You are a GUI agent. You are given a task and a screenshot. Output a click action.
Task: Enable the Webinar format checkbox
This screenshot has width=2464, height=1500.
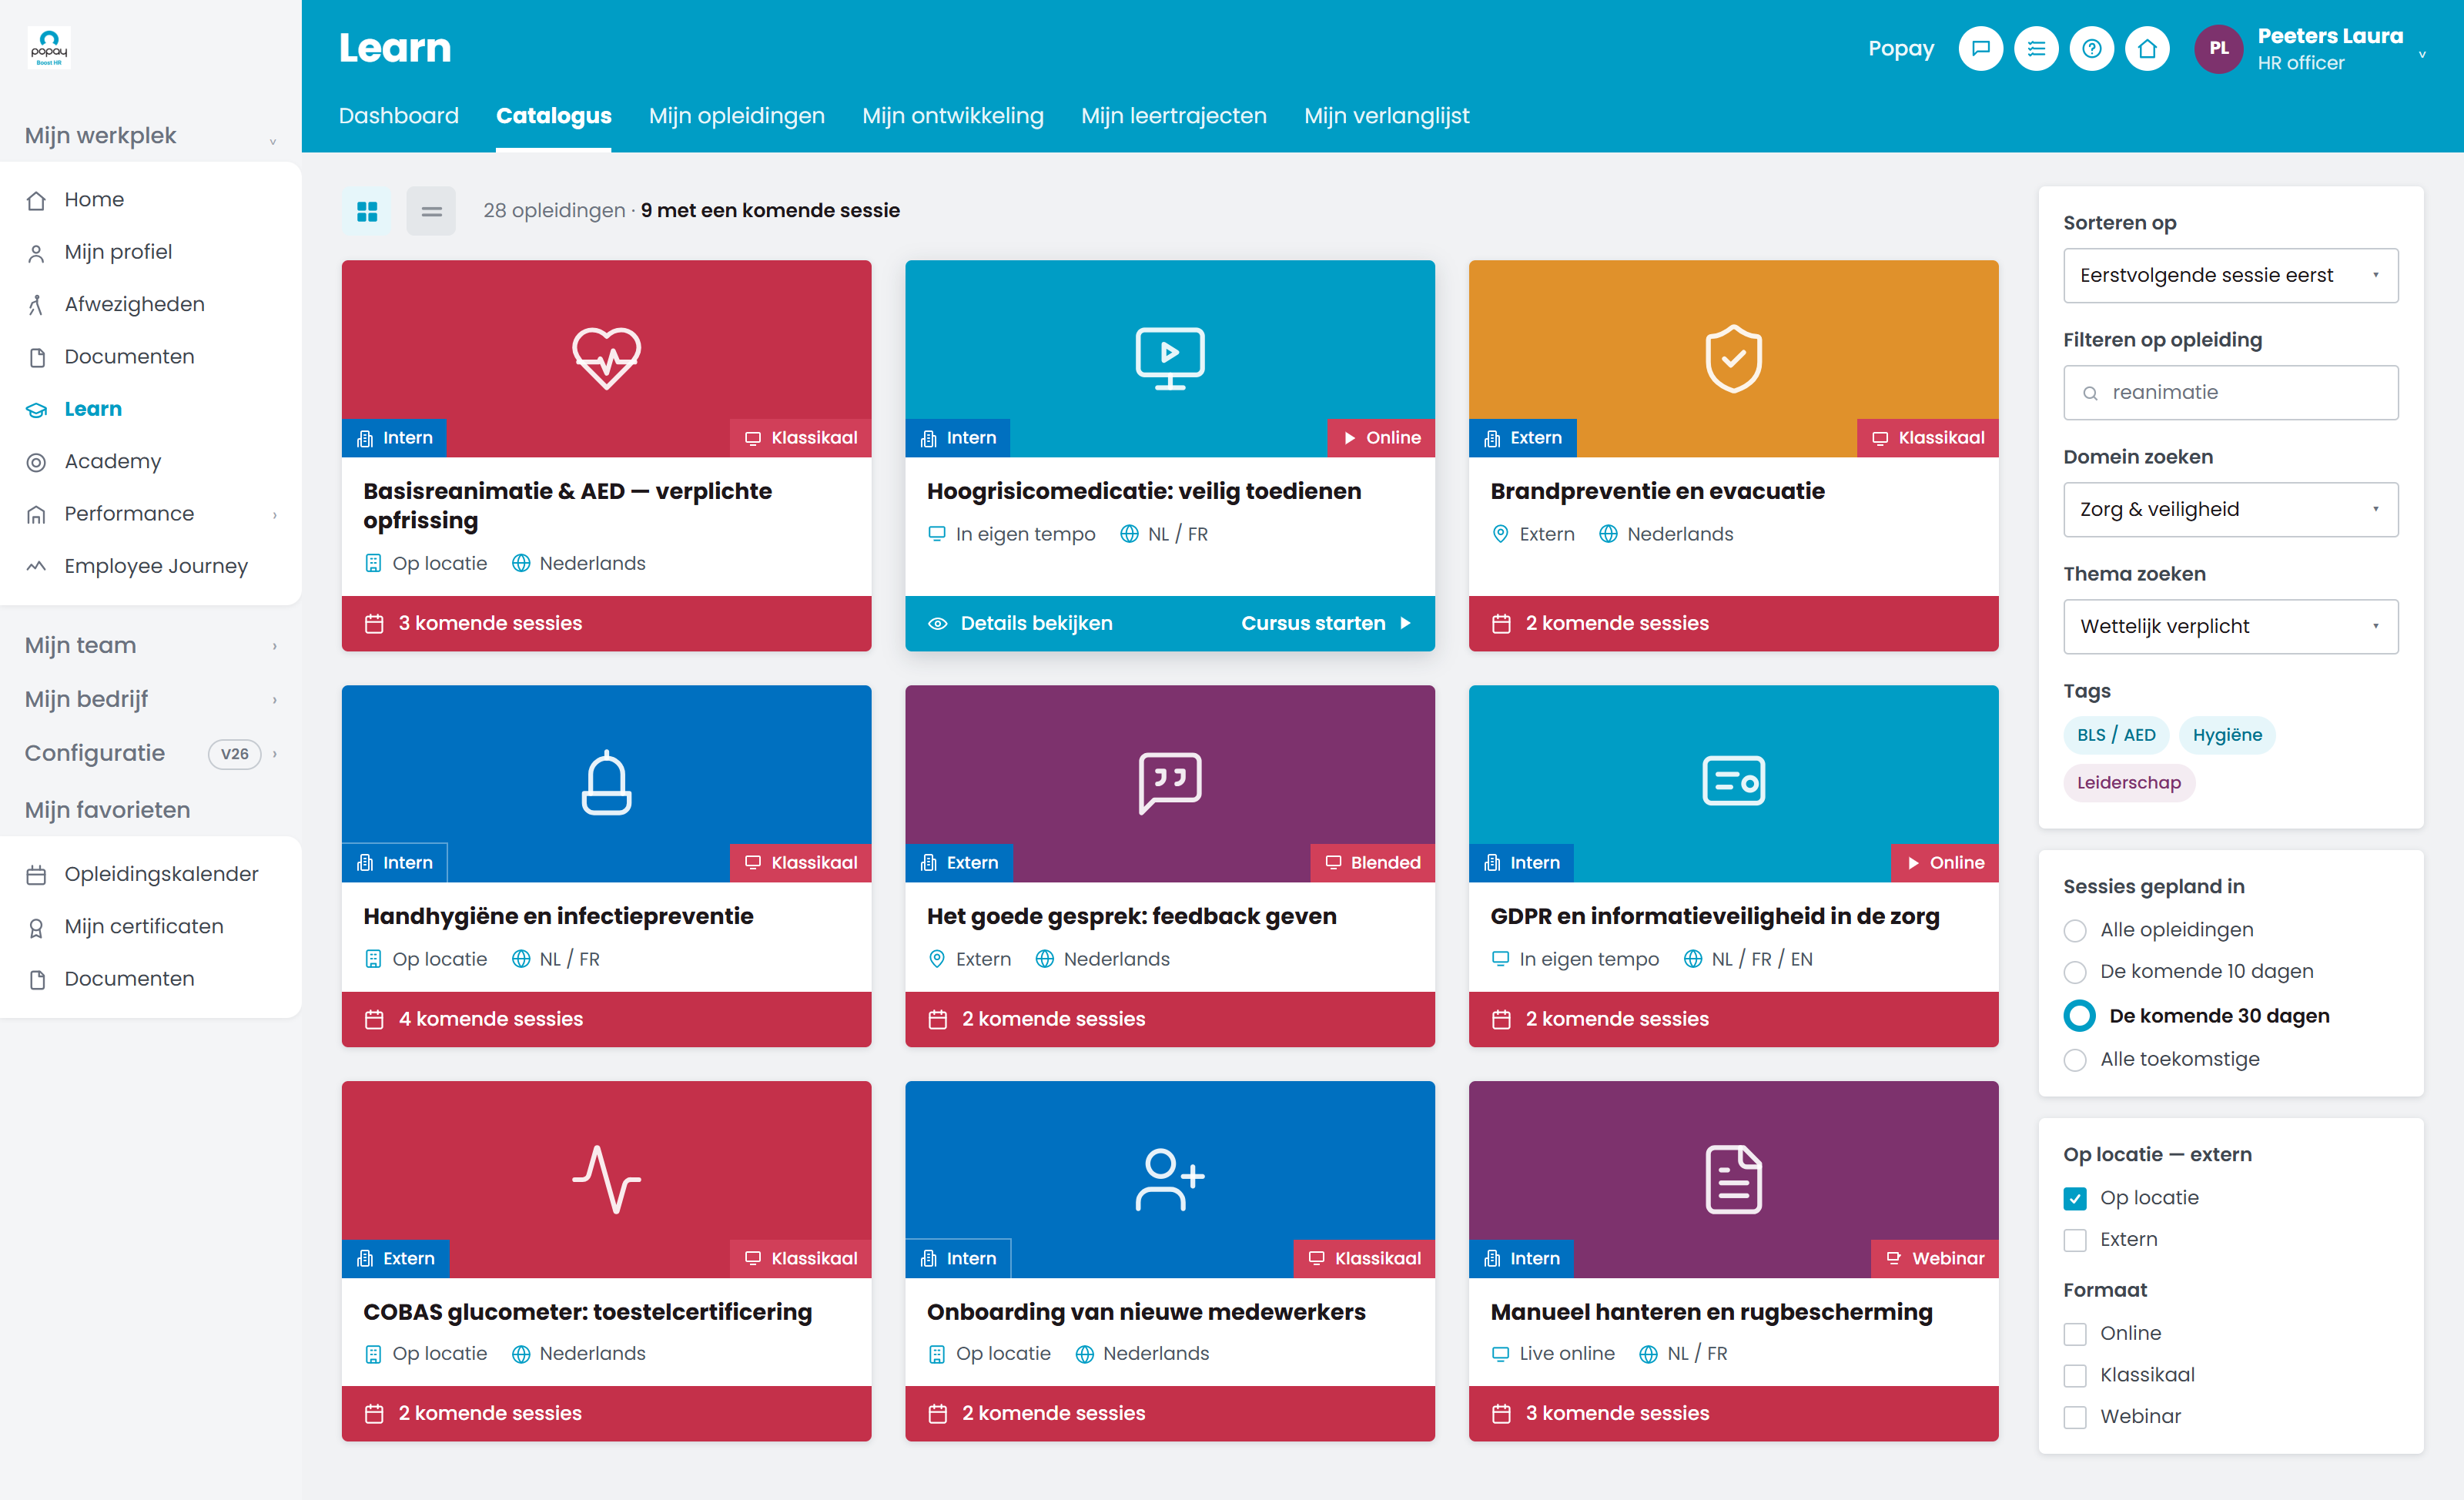tap(2075, 1417)
